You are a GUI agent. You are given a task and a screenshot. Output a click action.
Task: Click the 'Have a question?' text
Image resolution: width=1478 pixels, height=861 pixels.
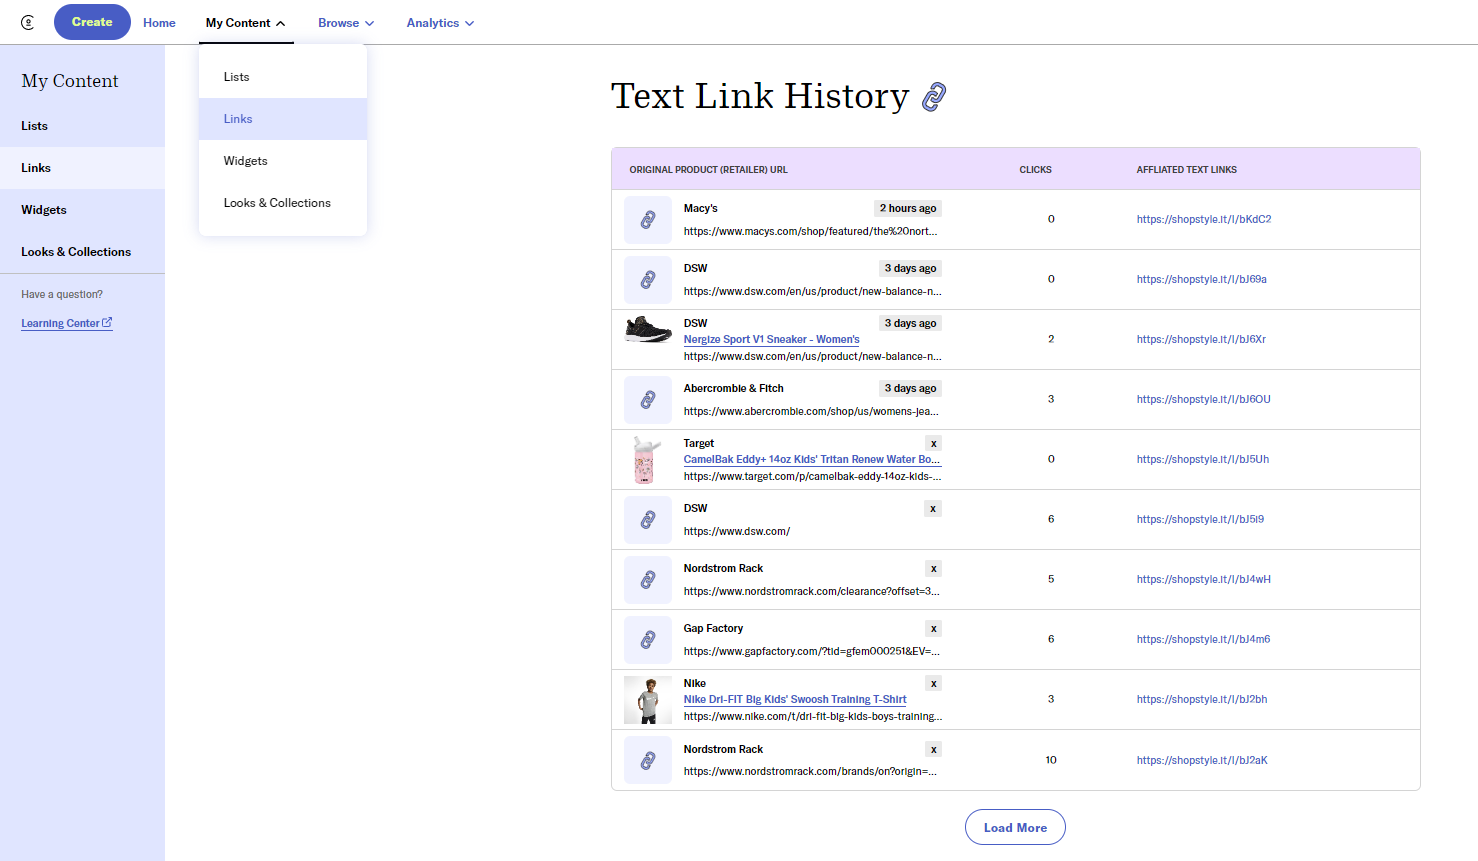pyautogui.click(x=62, y=295)
